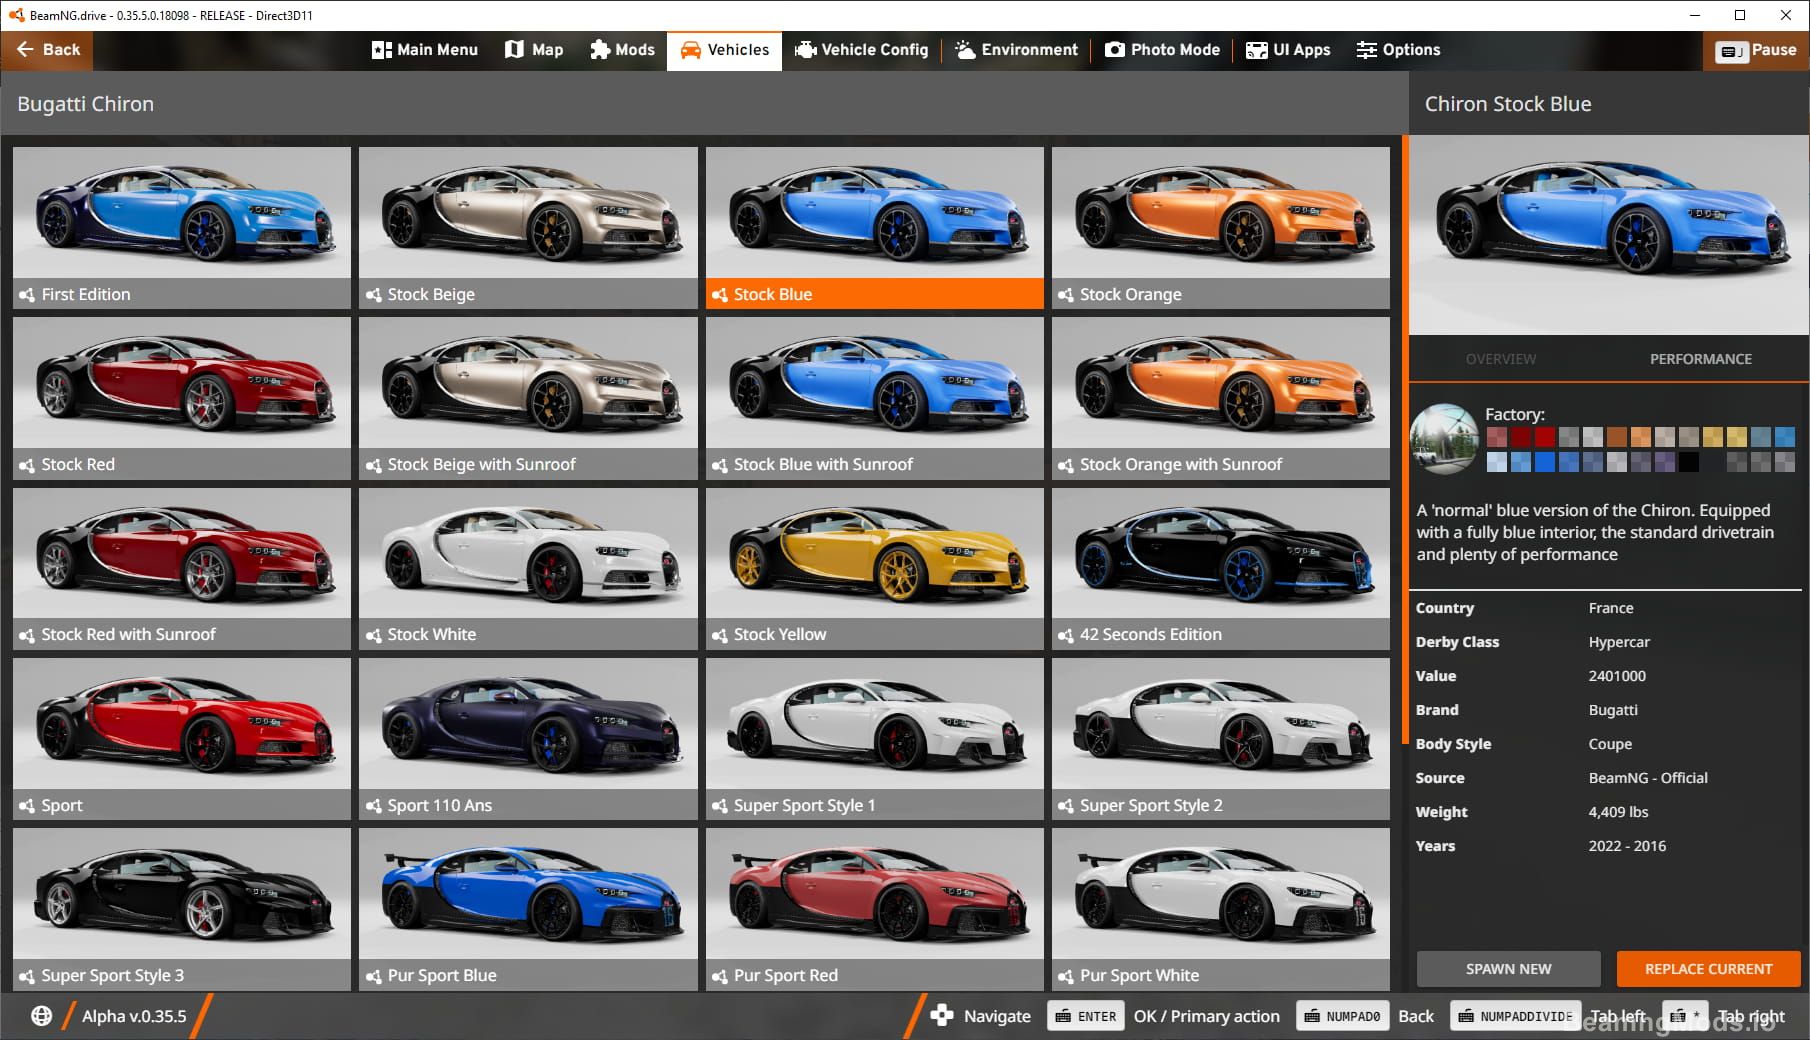Click the NUMPAD0 key hint
This screenshot has width=1810, height=1040.
[1342, 1016]
